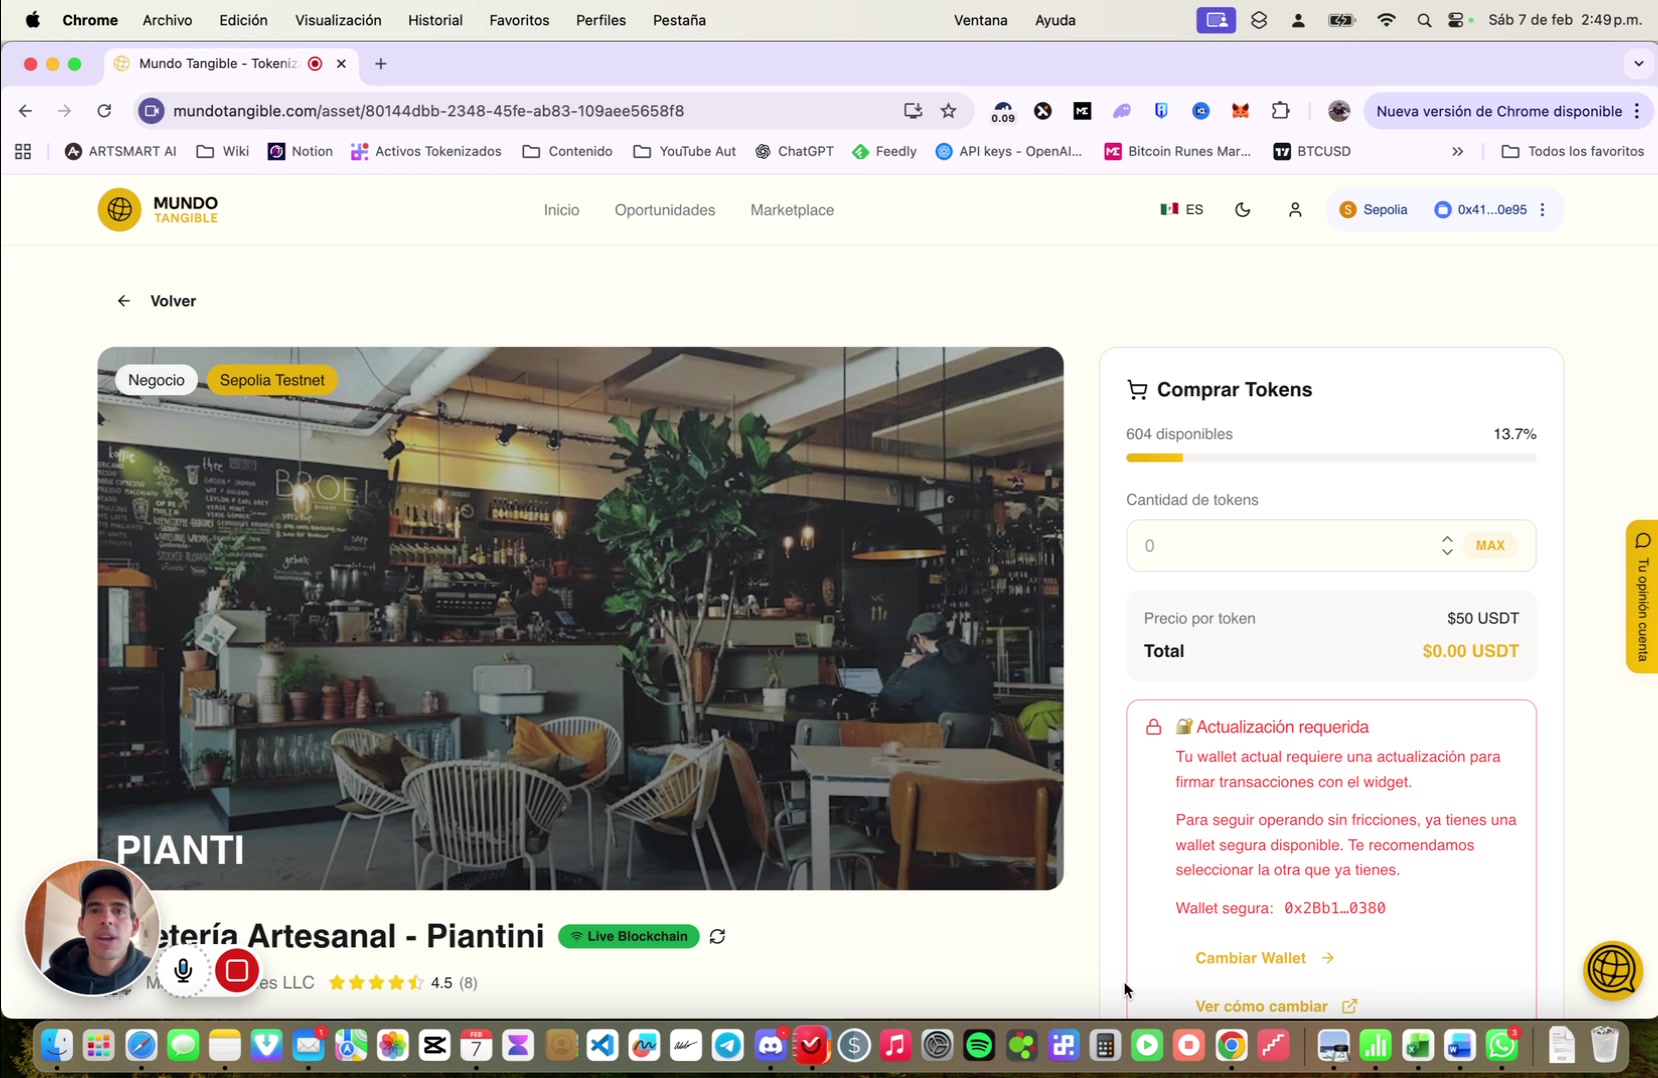Toggle the microphone on the recorder
Image resolution: width=1658 pixels, height=1078 pixels.
pos(183,970)
